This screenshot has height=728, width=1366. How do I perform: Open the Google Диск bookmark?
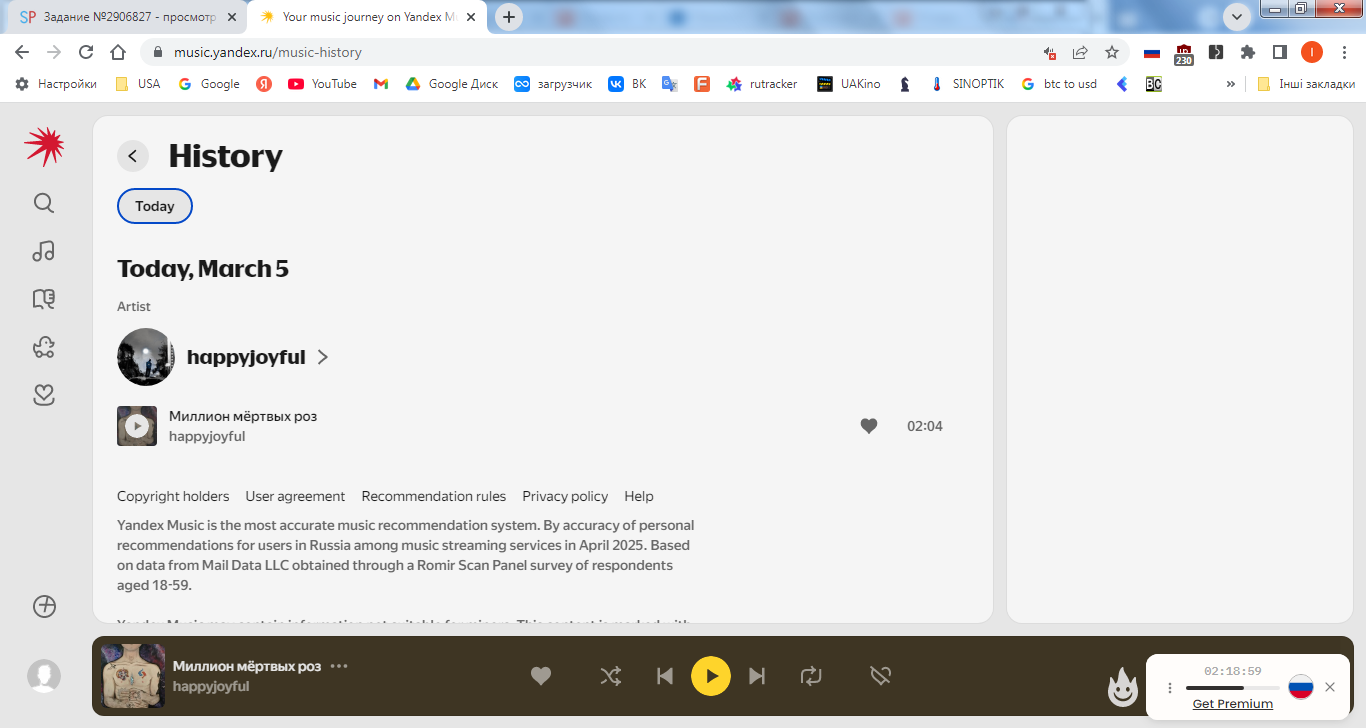tap(451, 84)
